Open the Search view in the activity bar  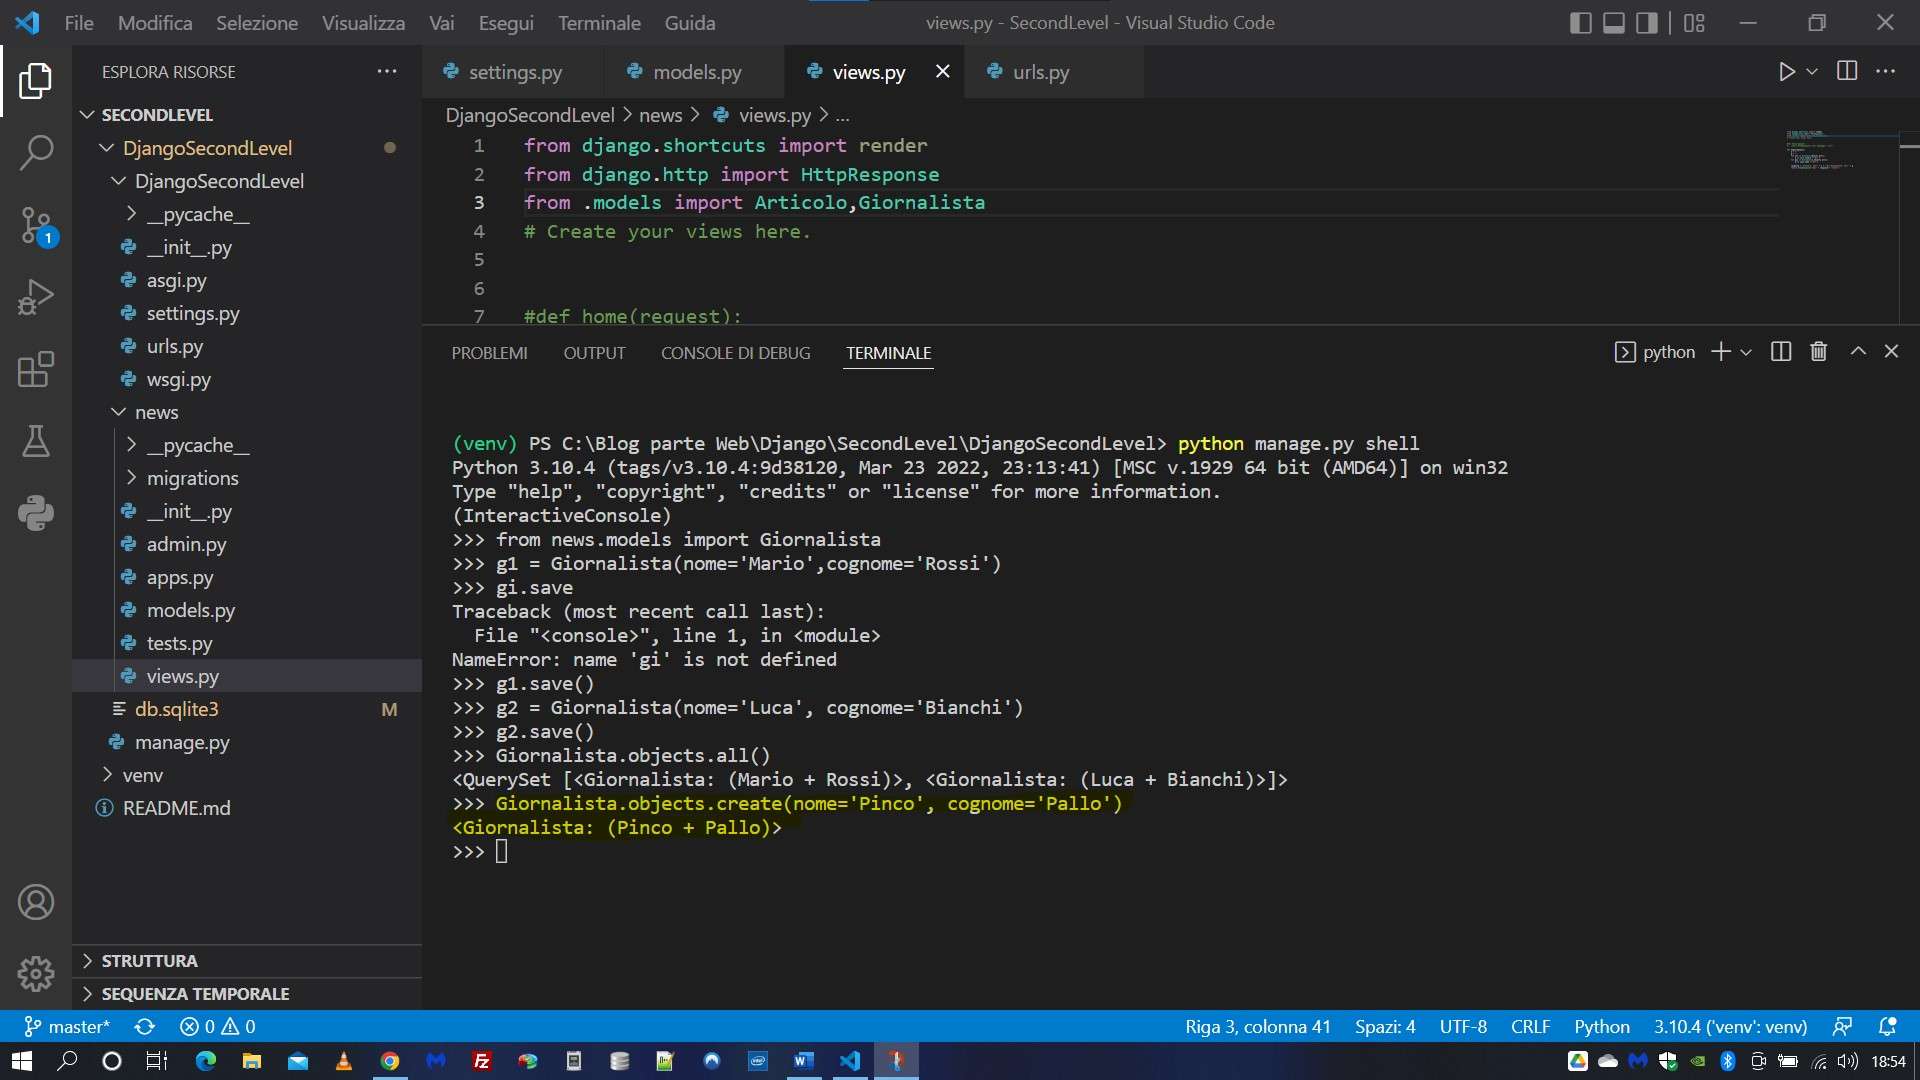pos(36,152)
